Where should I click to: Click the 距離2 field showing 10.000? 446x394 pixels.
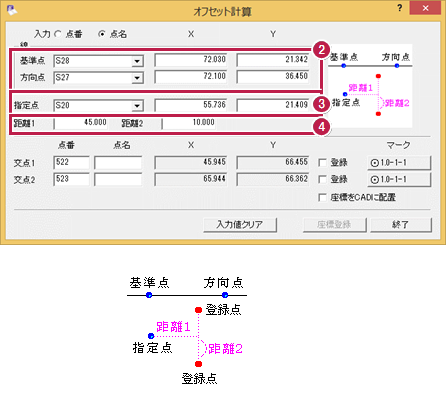tap(189, 123)
